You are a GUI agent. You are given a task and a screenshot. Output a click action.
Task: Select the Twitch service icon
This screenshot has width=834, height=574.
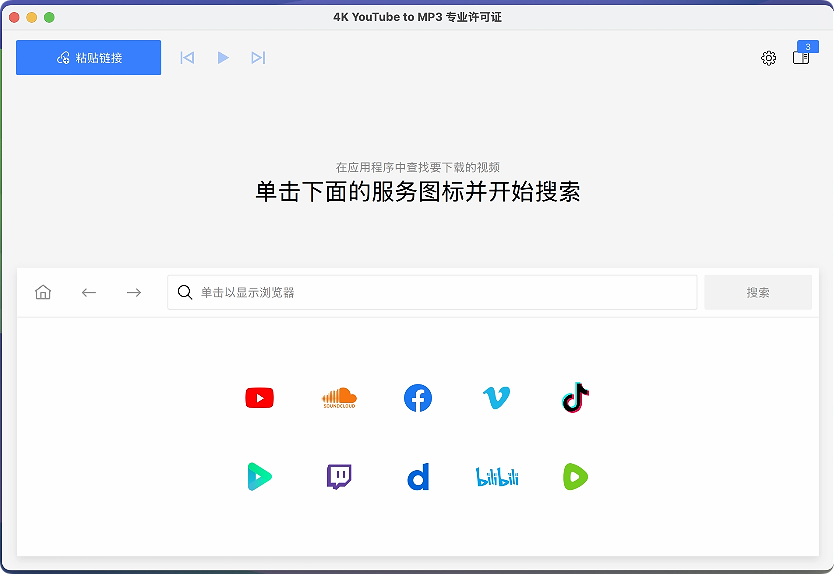click(339, 477)
